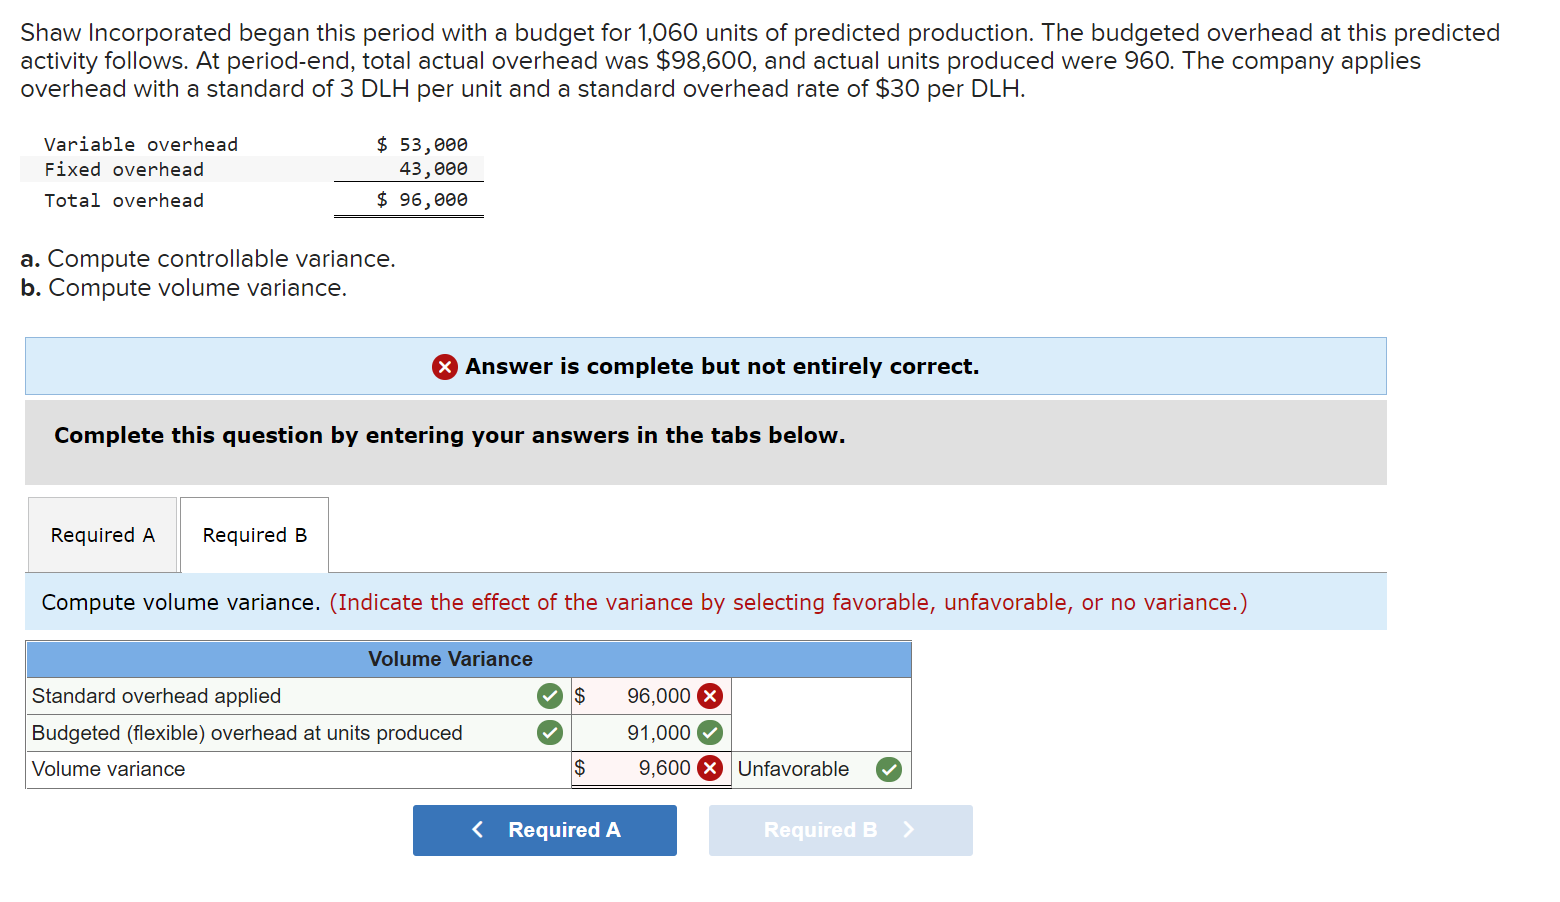Click the green check beside Unfavorable

tap(888, 769)
